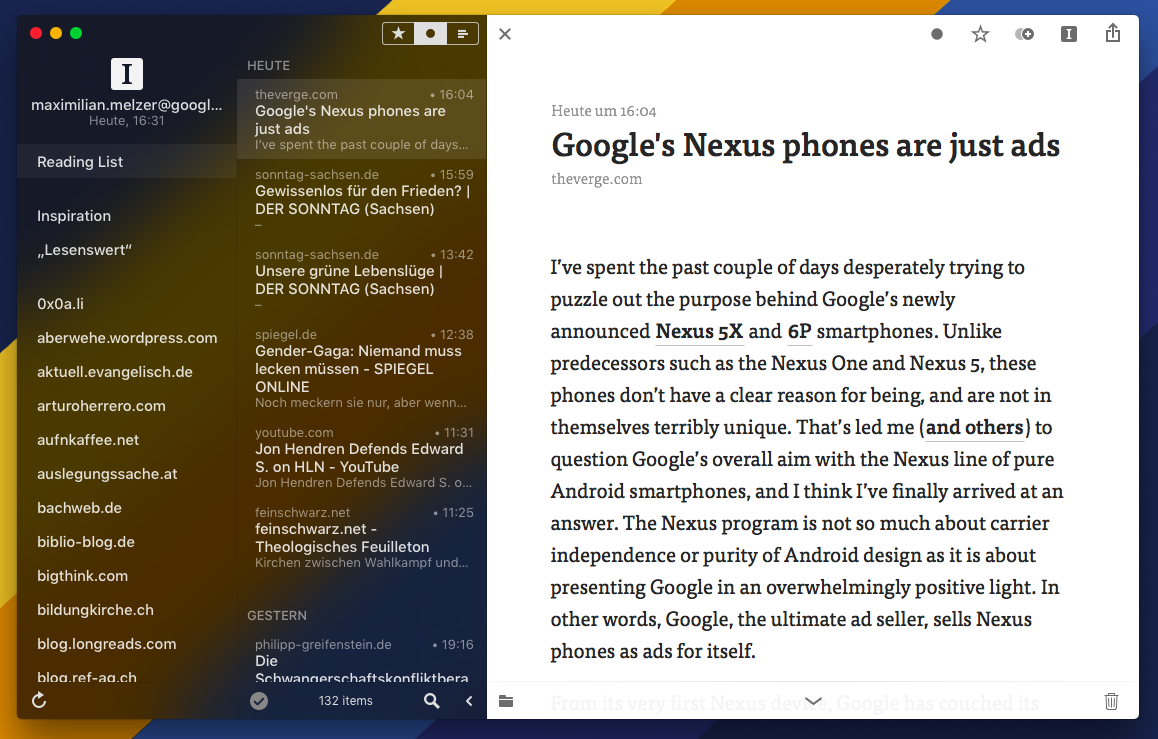This screenshot has height=739, width=1158.
Task: Mark all items as read
Action: coord(258,701)
